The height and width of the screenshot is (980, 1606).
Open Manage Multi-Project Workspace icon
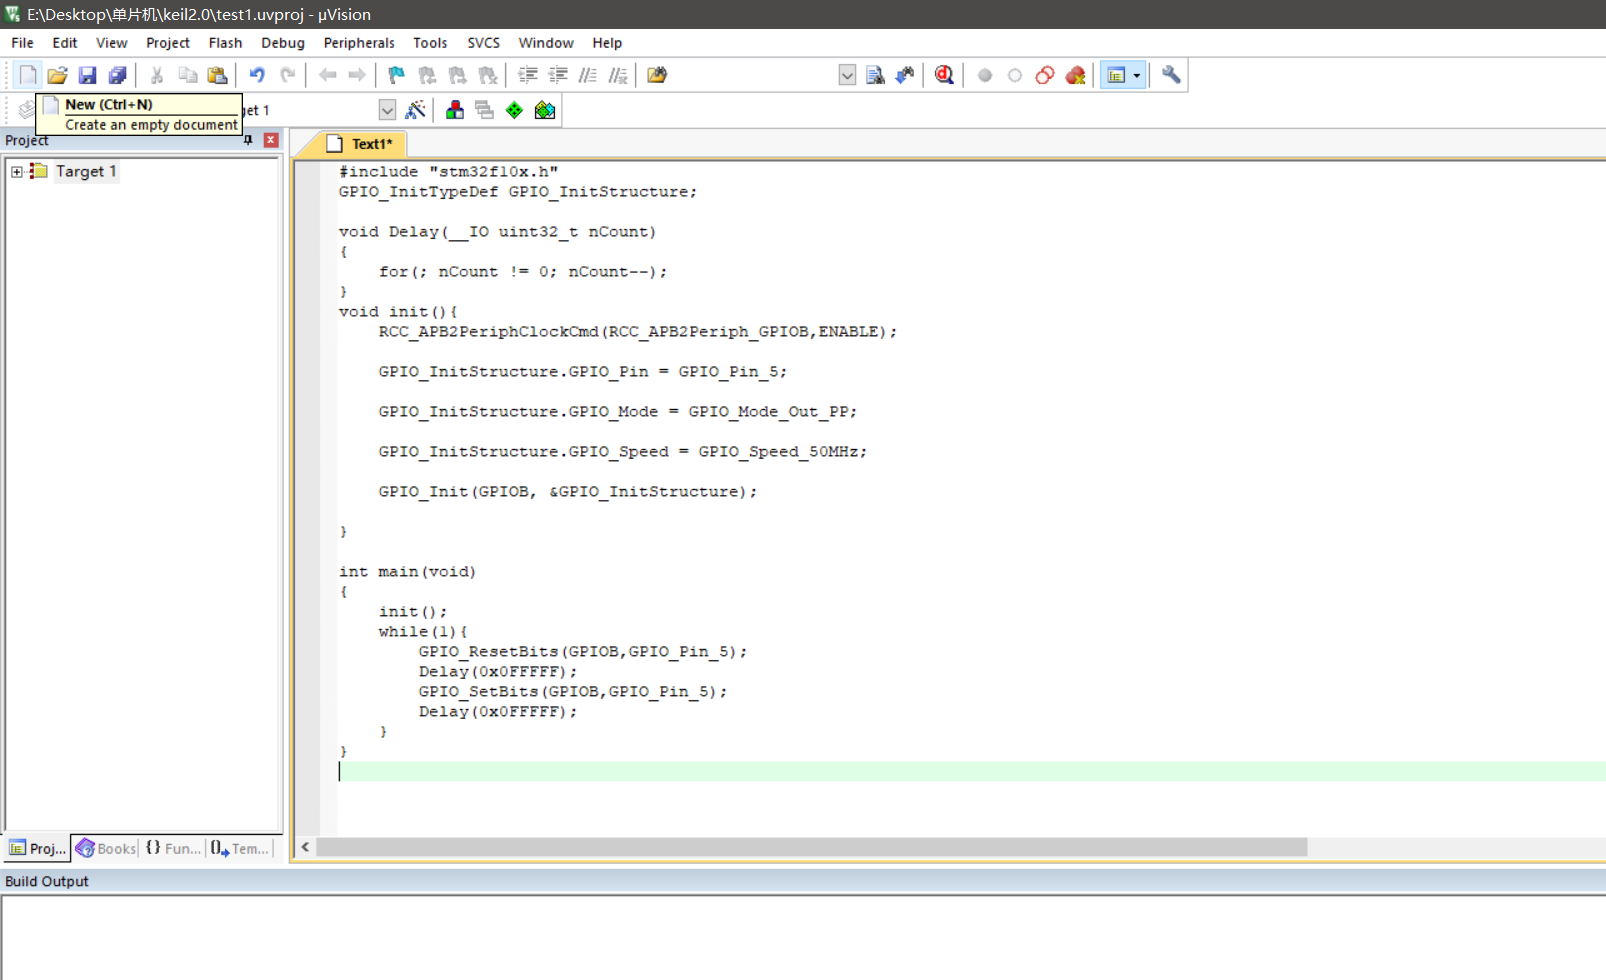pos(485,110)
